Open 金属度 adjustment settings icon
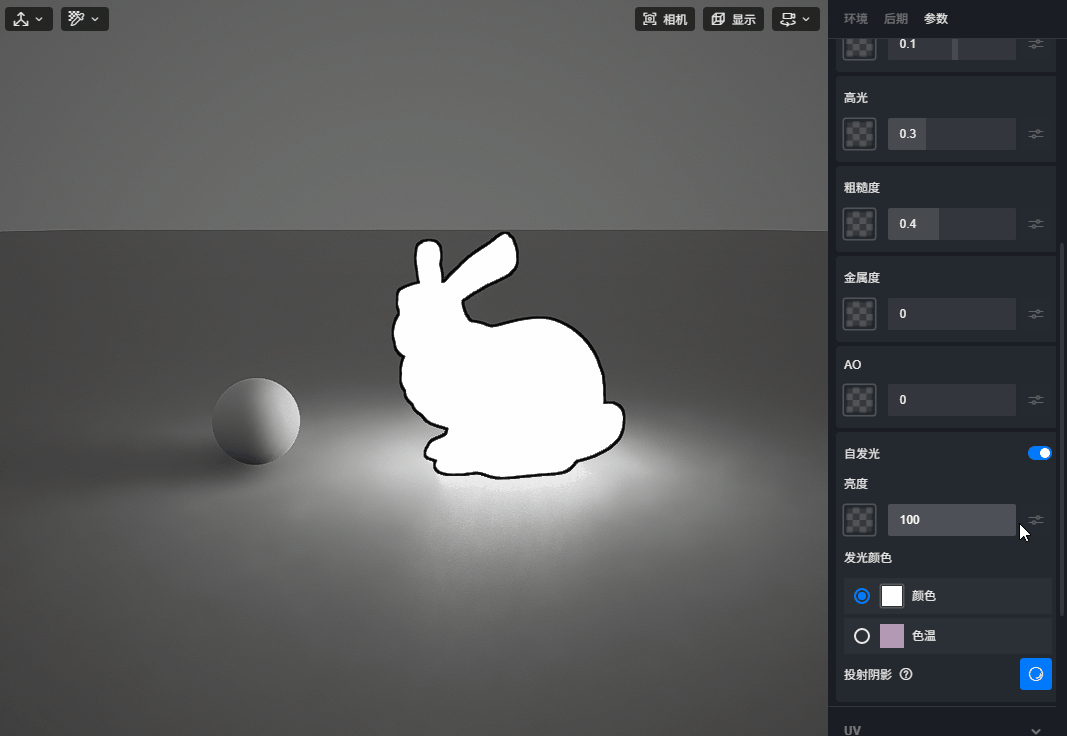1067x736 pixels. tap(1036, 314)
